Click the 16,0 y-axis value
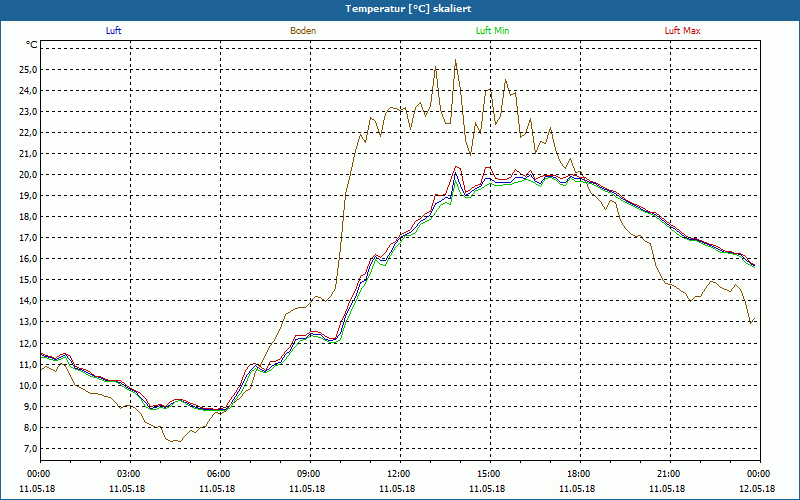This screenshot has height=500, width=800. coord(28,259)
